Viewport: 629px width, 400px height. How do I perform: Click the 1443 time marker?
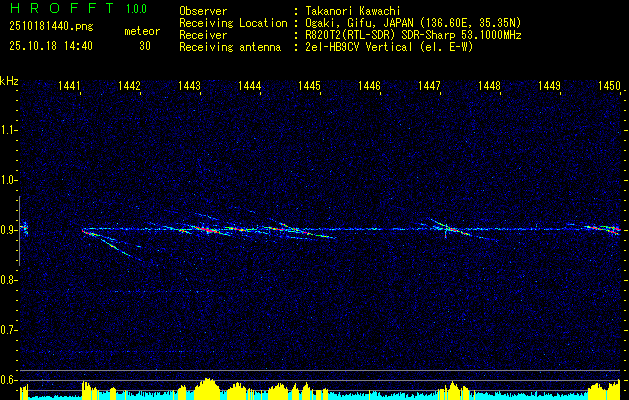[x=189, y=85]
